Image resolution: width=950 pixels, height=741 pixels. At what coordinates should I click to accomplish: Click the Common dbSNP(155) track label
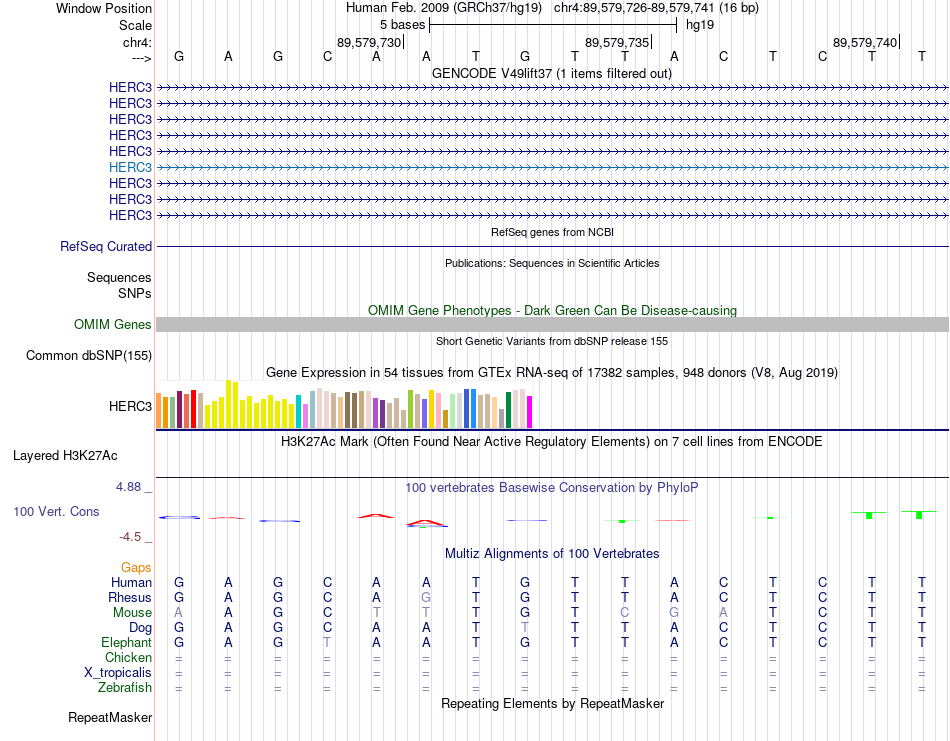tap(89, 356)
